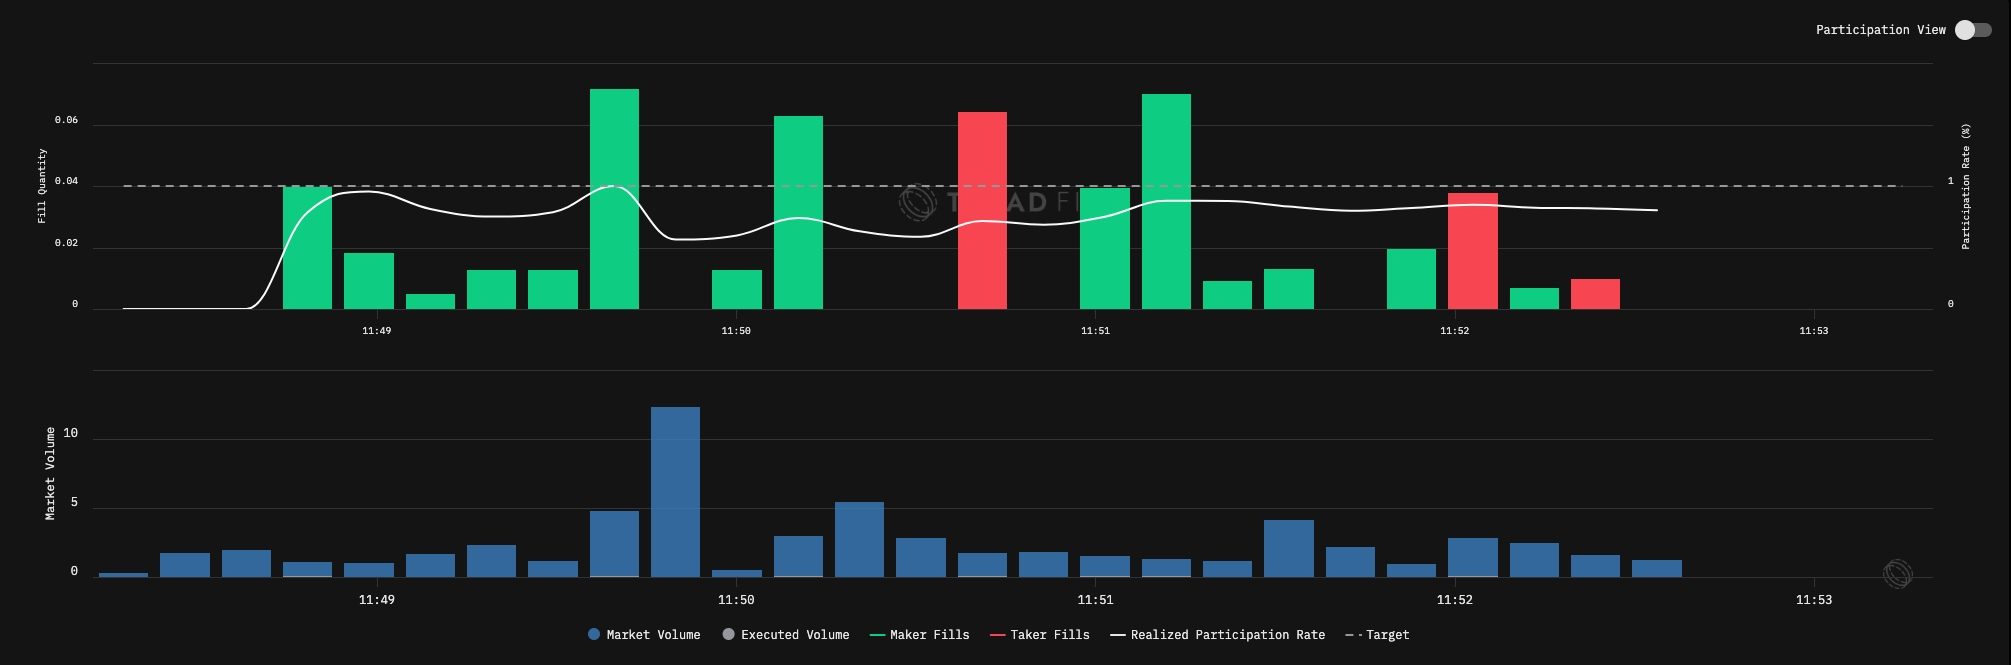Viewport: 2011px width, 665px height.
Task: Select the Realized Participation Rate legend label
Action: pos(1227,635)
